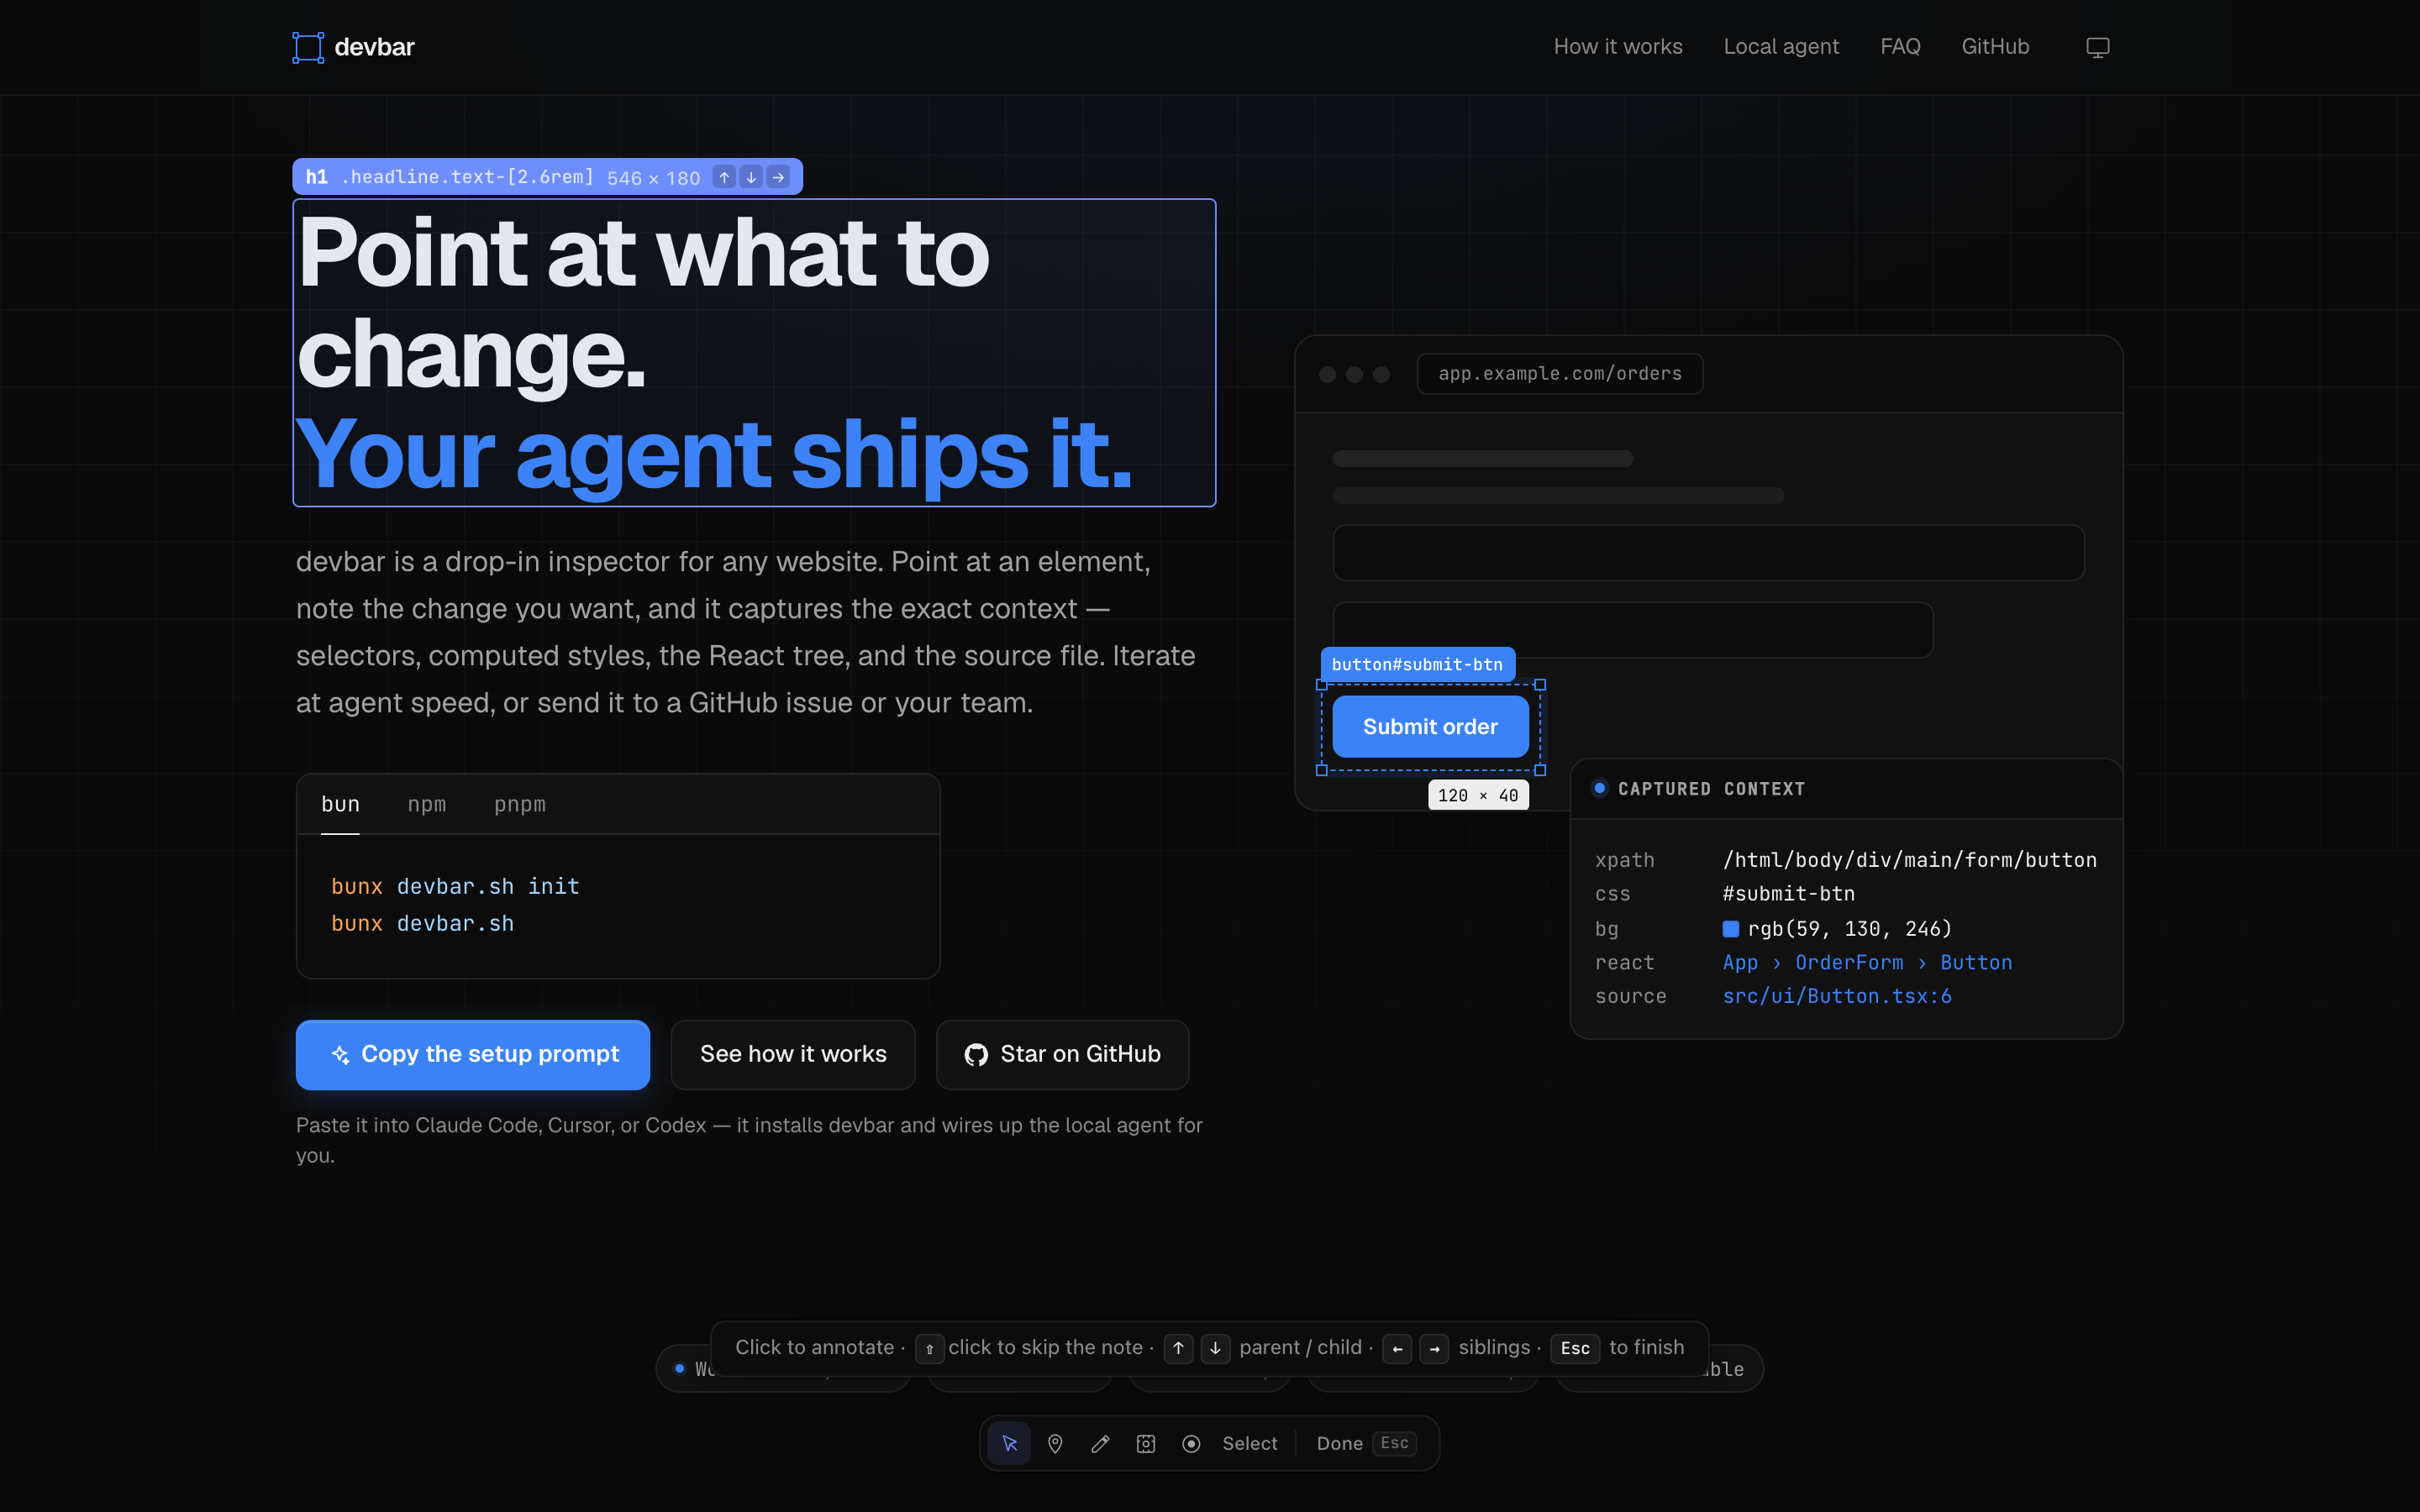
Task: Select the cursor select tool in devbar toolbar
Action: tap(1009, 1443)
